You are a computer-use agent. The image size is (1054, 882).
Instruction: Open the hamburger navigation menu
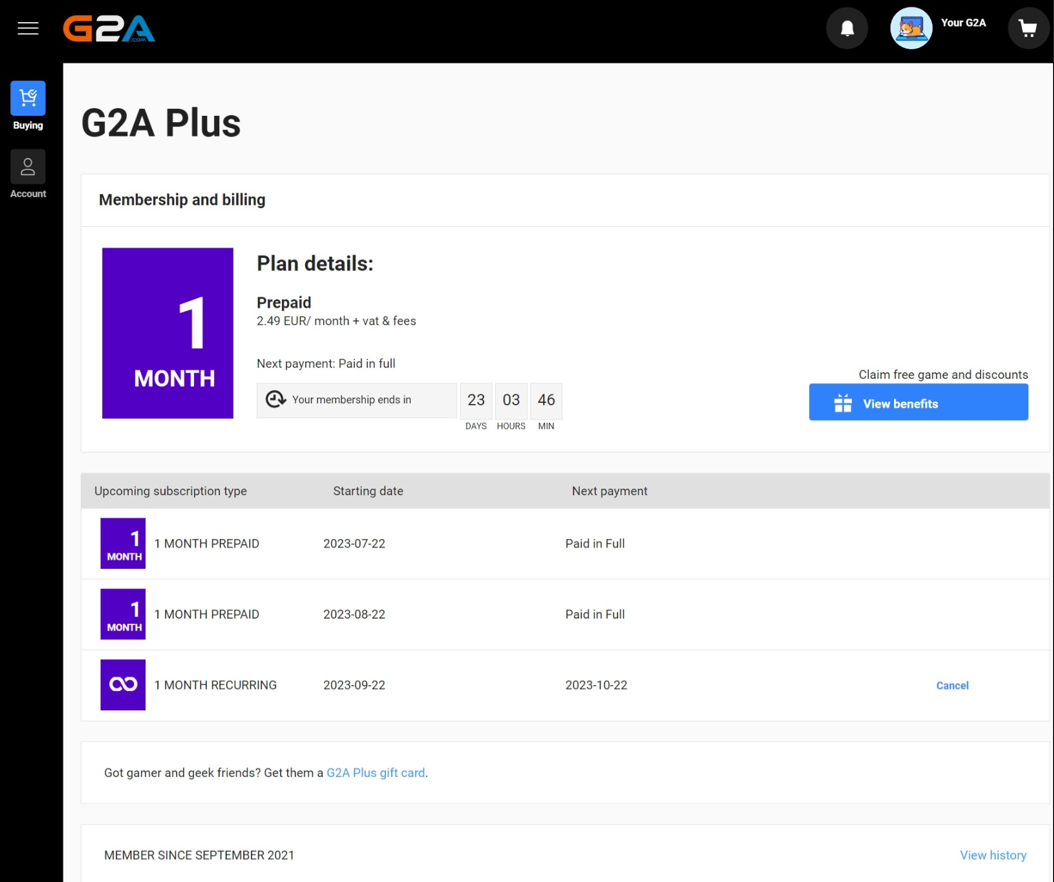point(27,27)
